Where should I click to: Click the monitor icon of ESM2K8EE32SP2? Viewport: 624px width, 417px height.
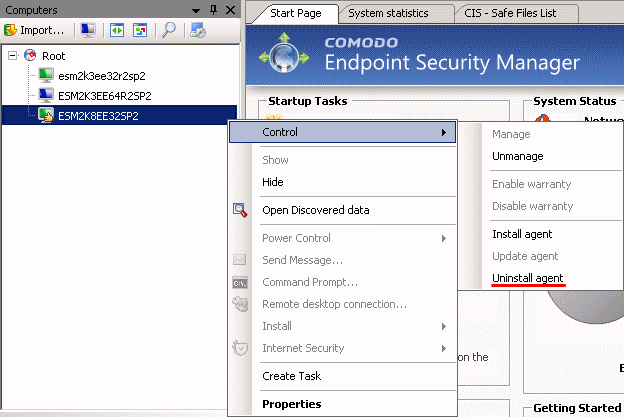[46, 115]
